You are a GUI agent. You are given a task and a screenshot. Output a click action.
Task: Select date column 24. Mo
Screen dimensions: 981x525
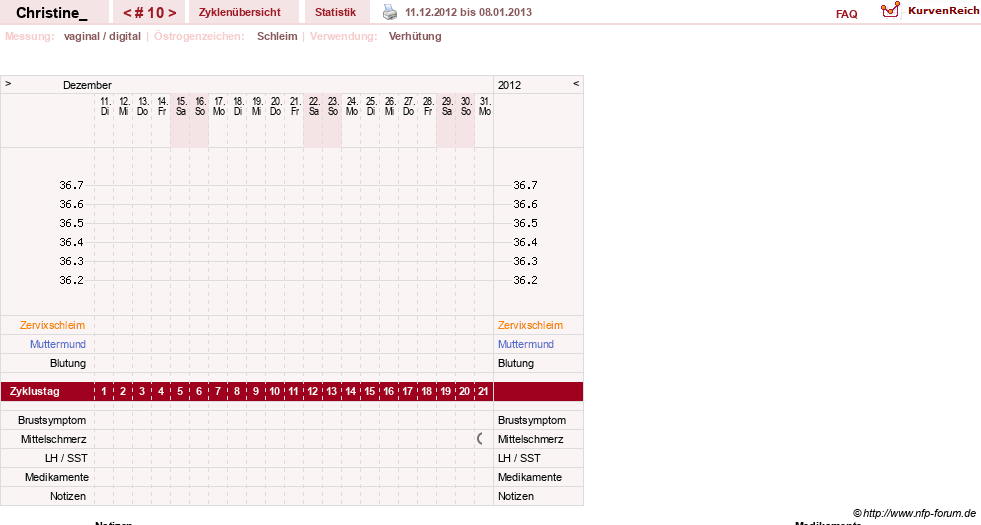(x=352, y=106)
